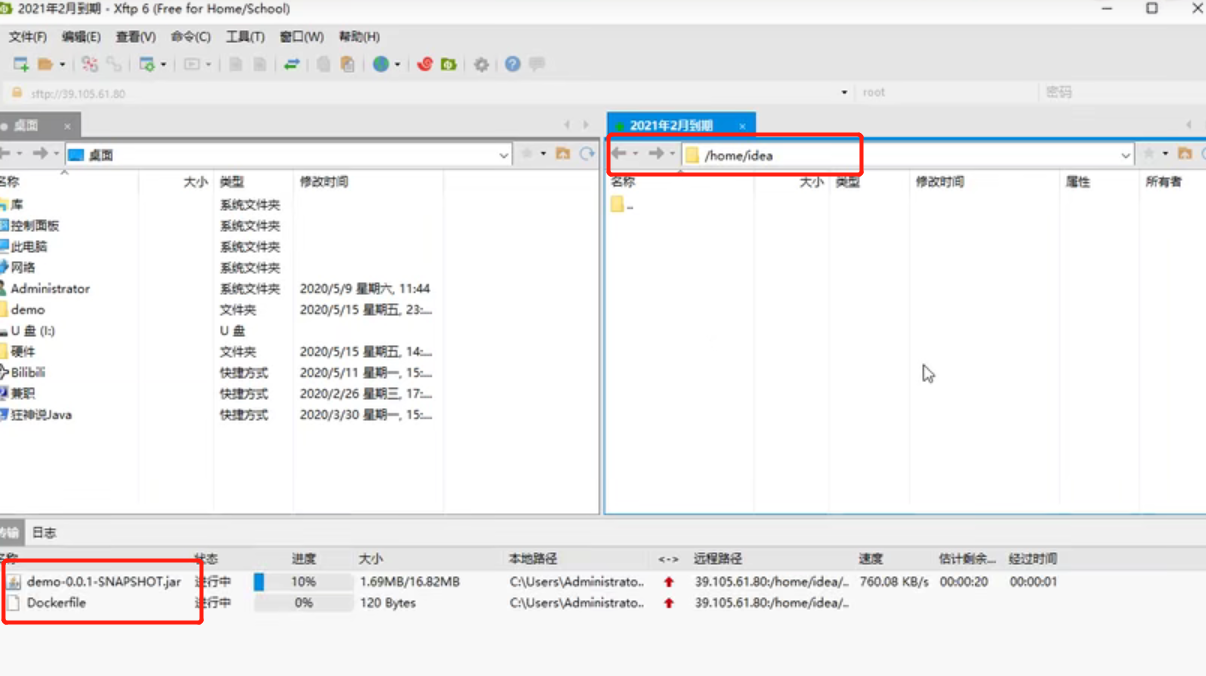Select the demo-0.0.1-SNAPSHOT.jar transfer row

pos(603,582)
